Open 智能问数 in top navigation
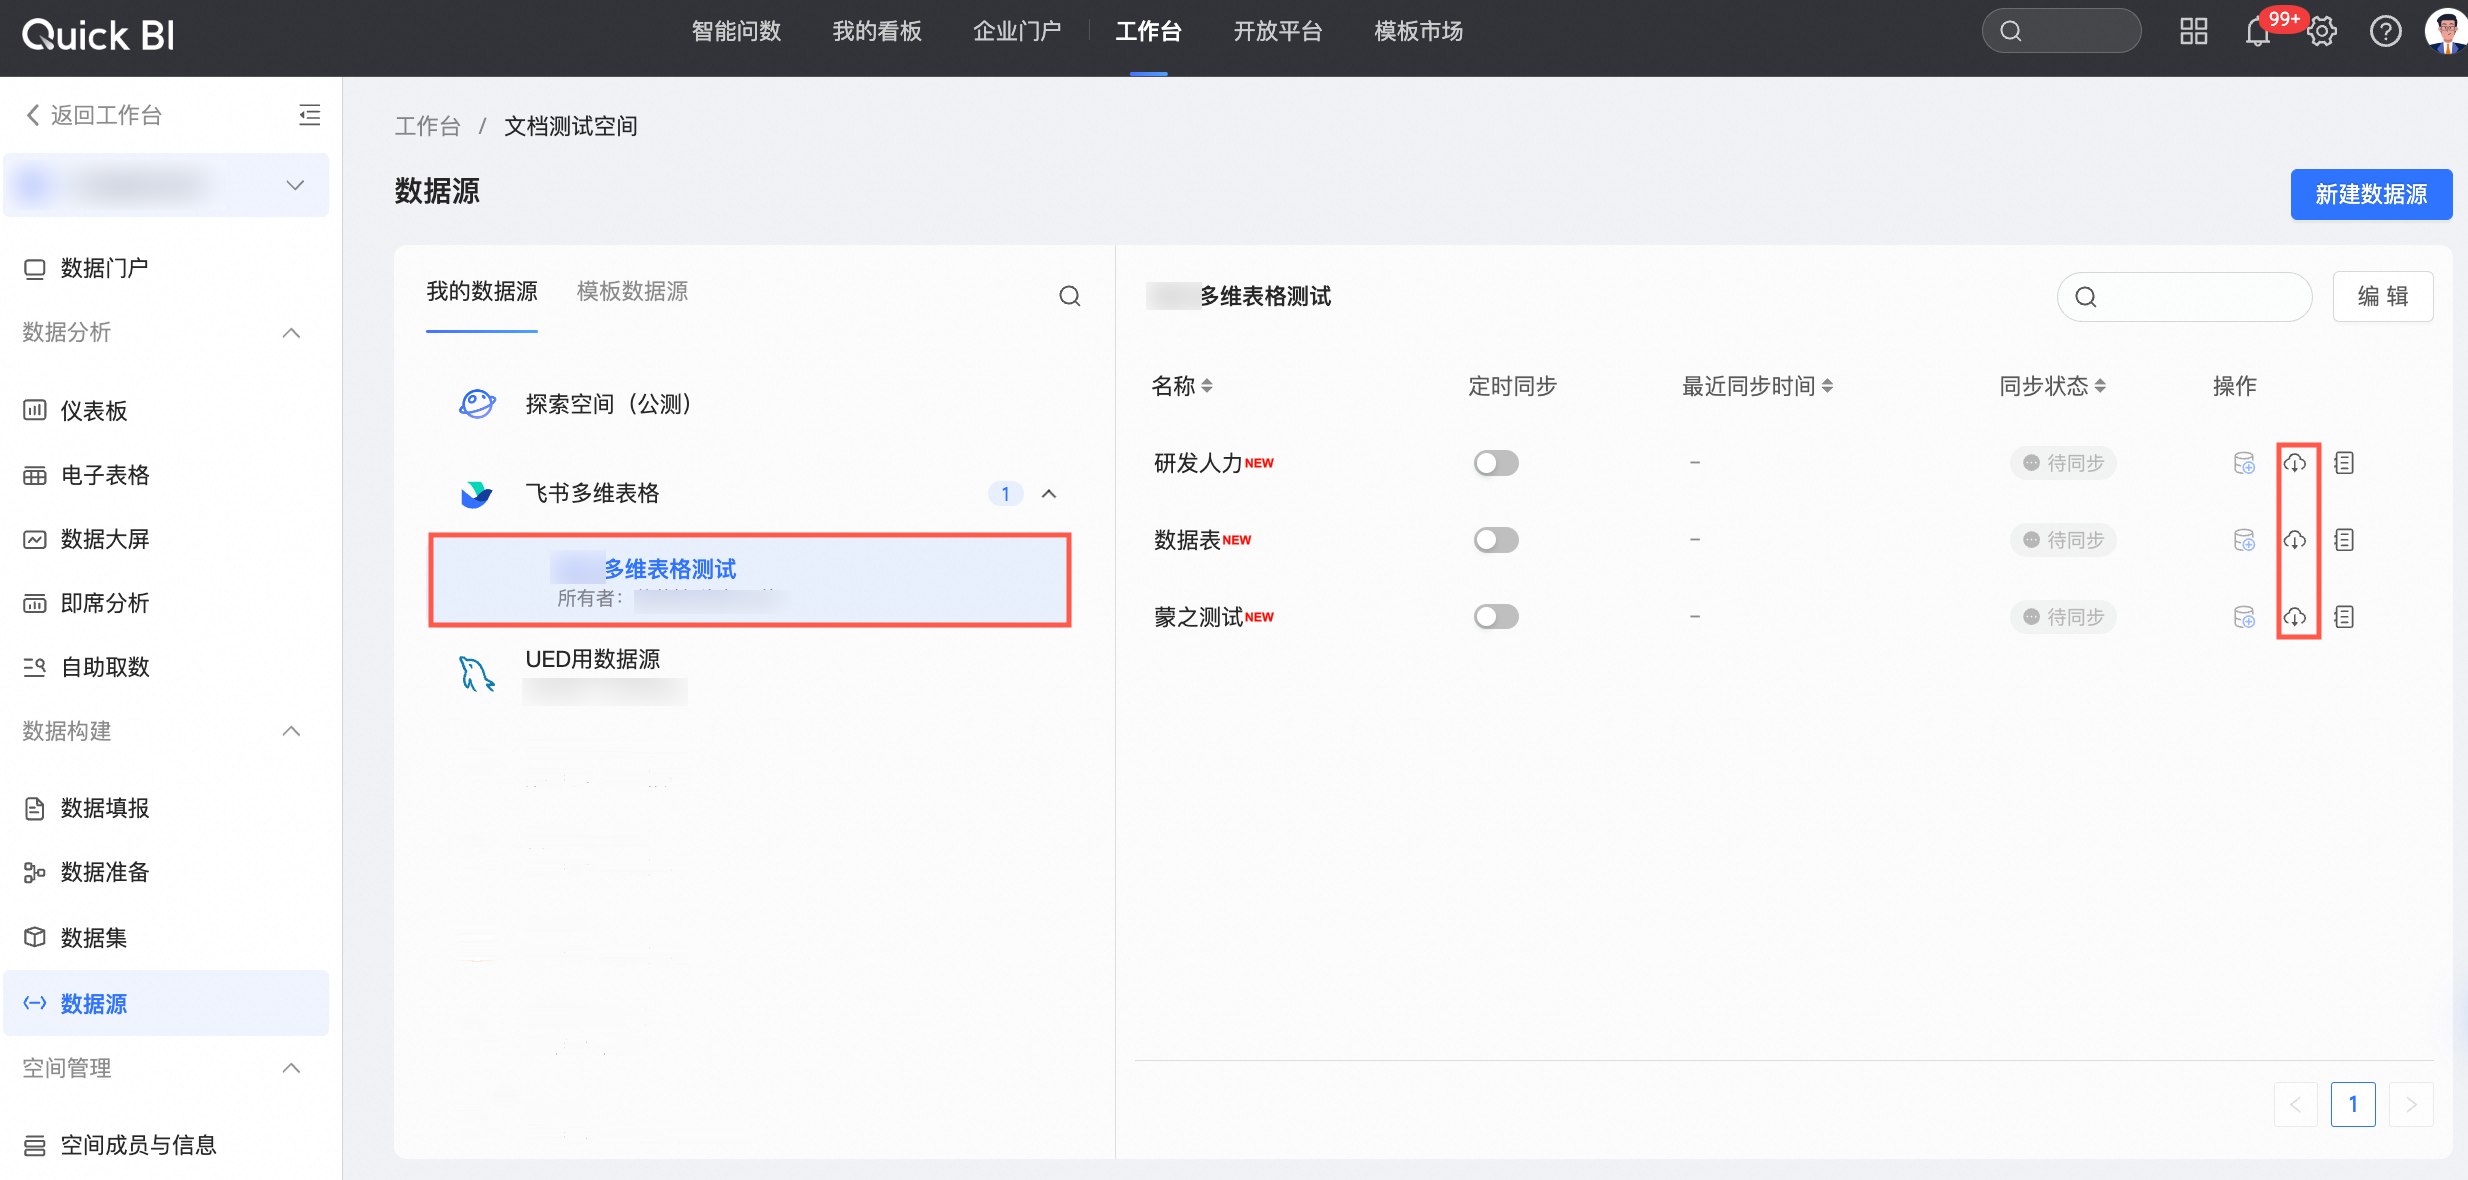Screen dimensions: 2468x1180 tap(736, 31)
